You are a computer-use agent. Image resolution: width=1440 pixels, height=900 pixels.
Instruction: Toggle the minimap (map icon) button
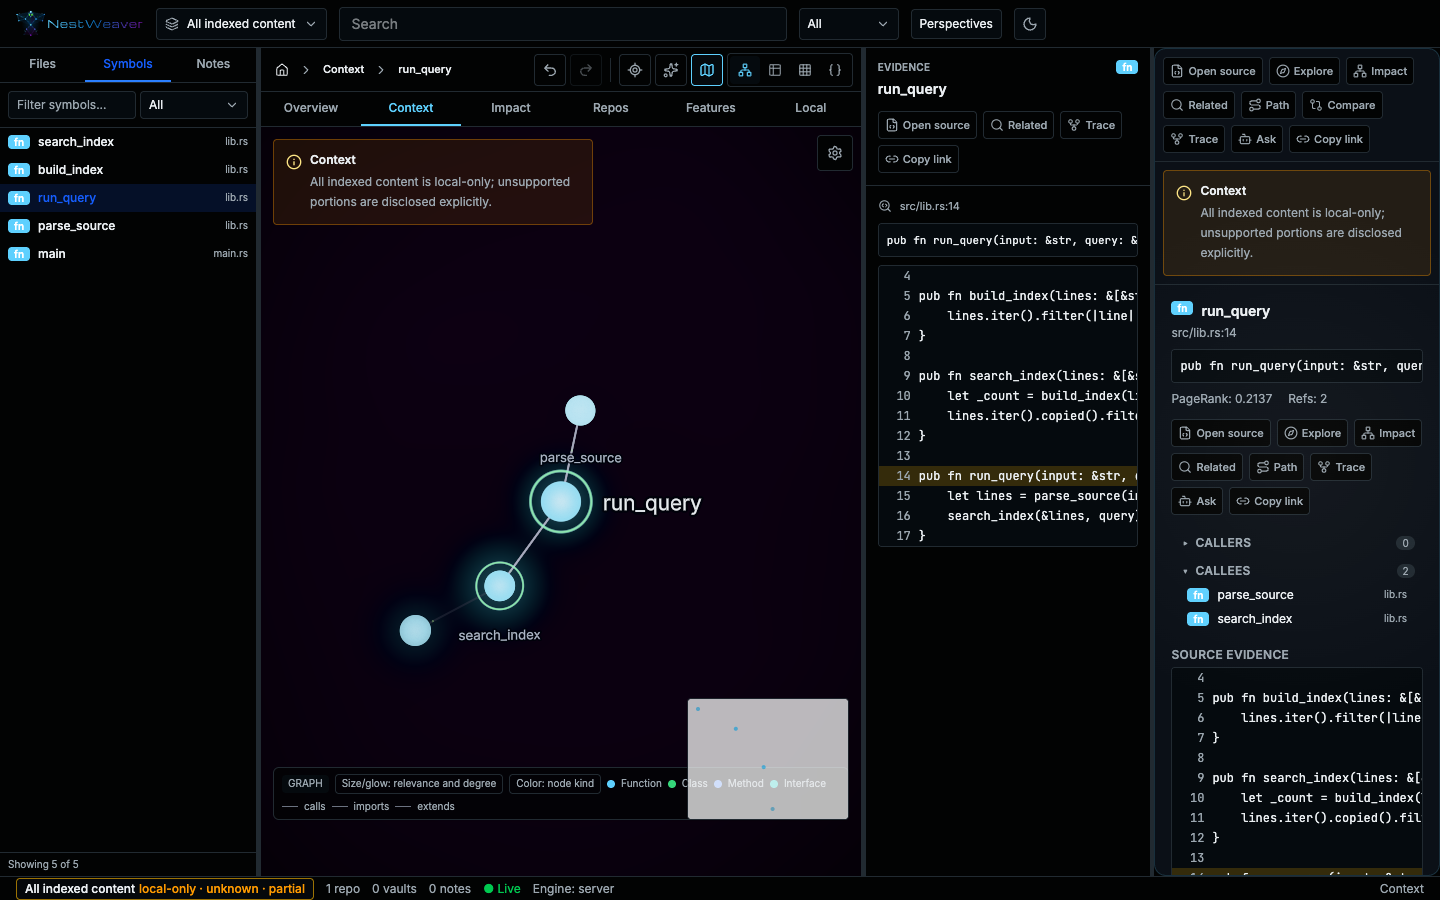tap(707, 70)
